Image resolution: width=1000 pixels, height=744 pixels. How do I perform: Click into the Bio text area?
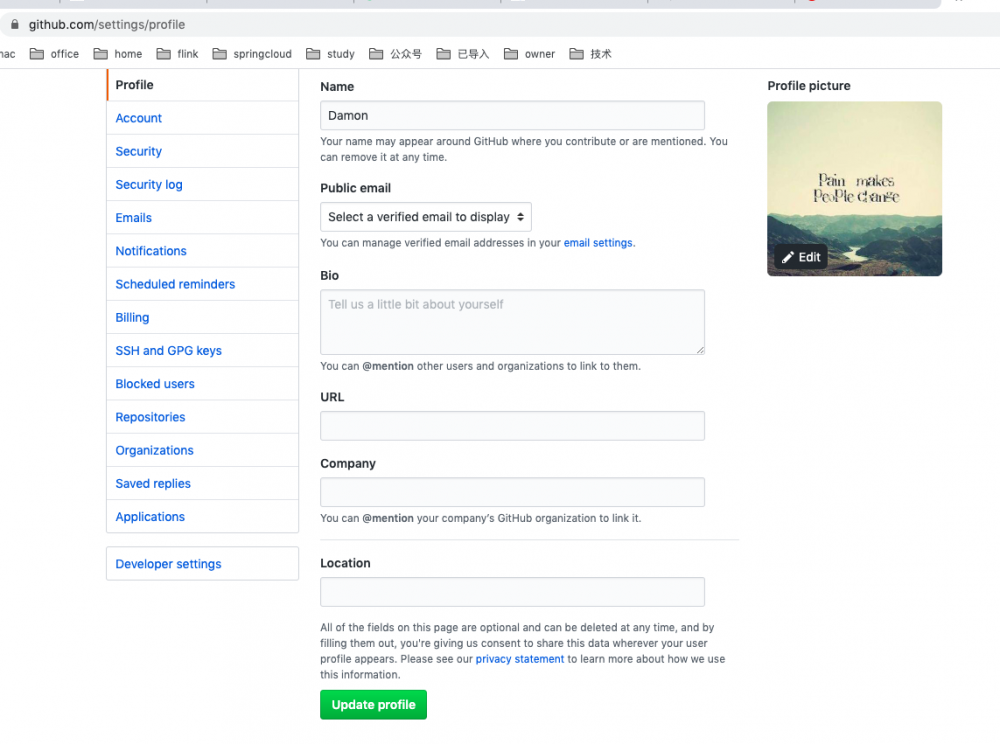point(512,322)
